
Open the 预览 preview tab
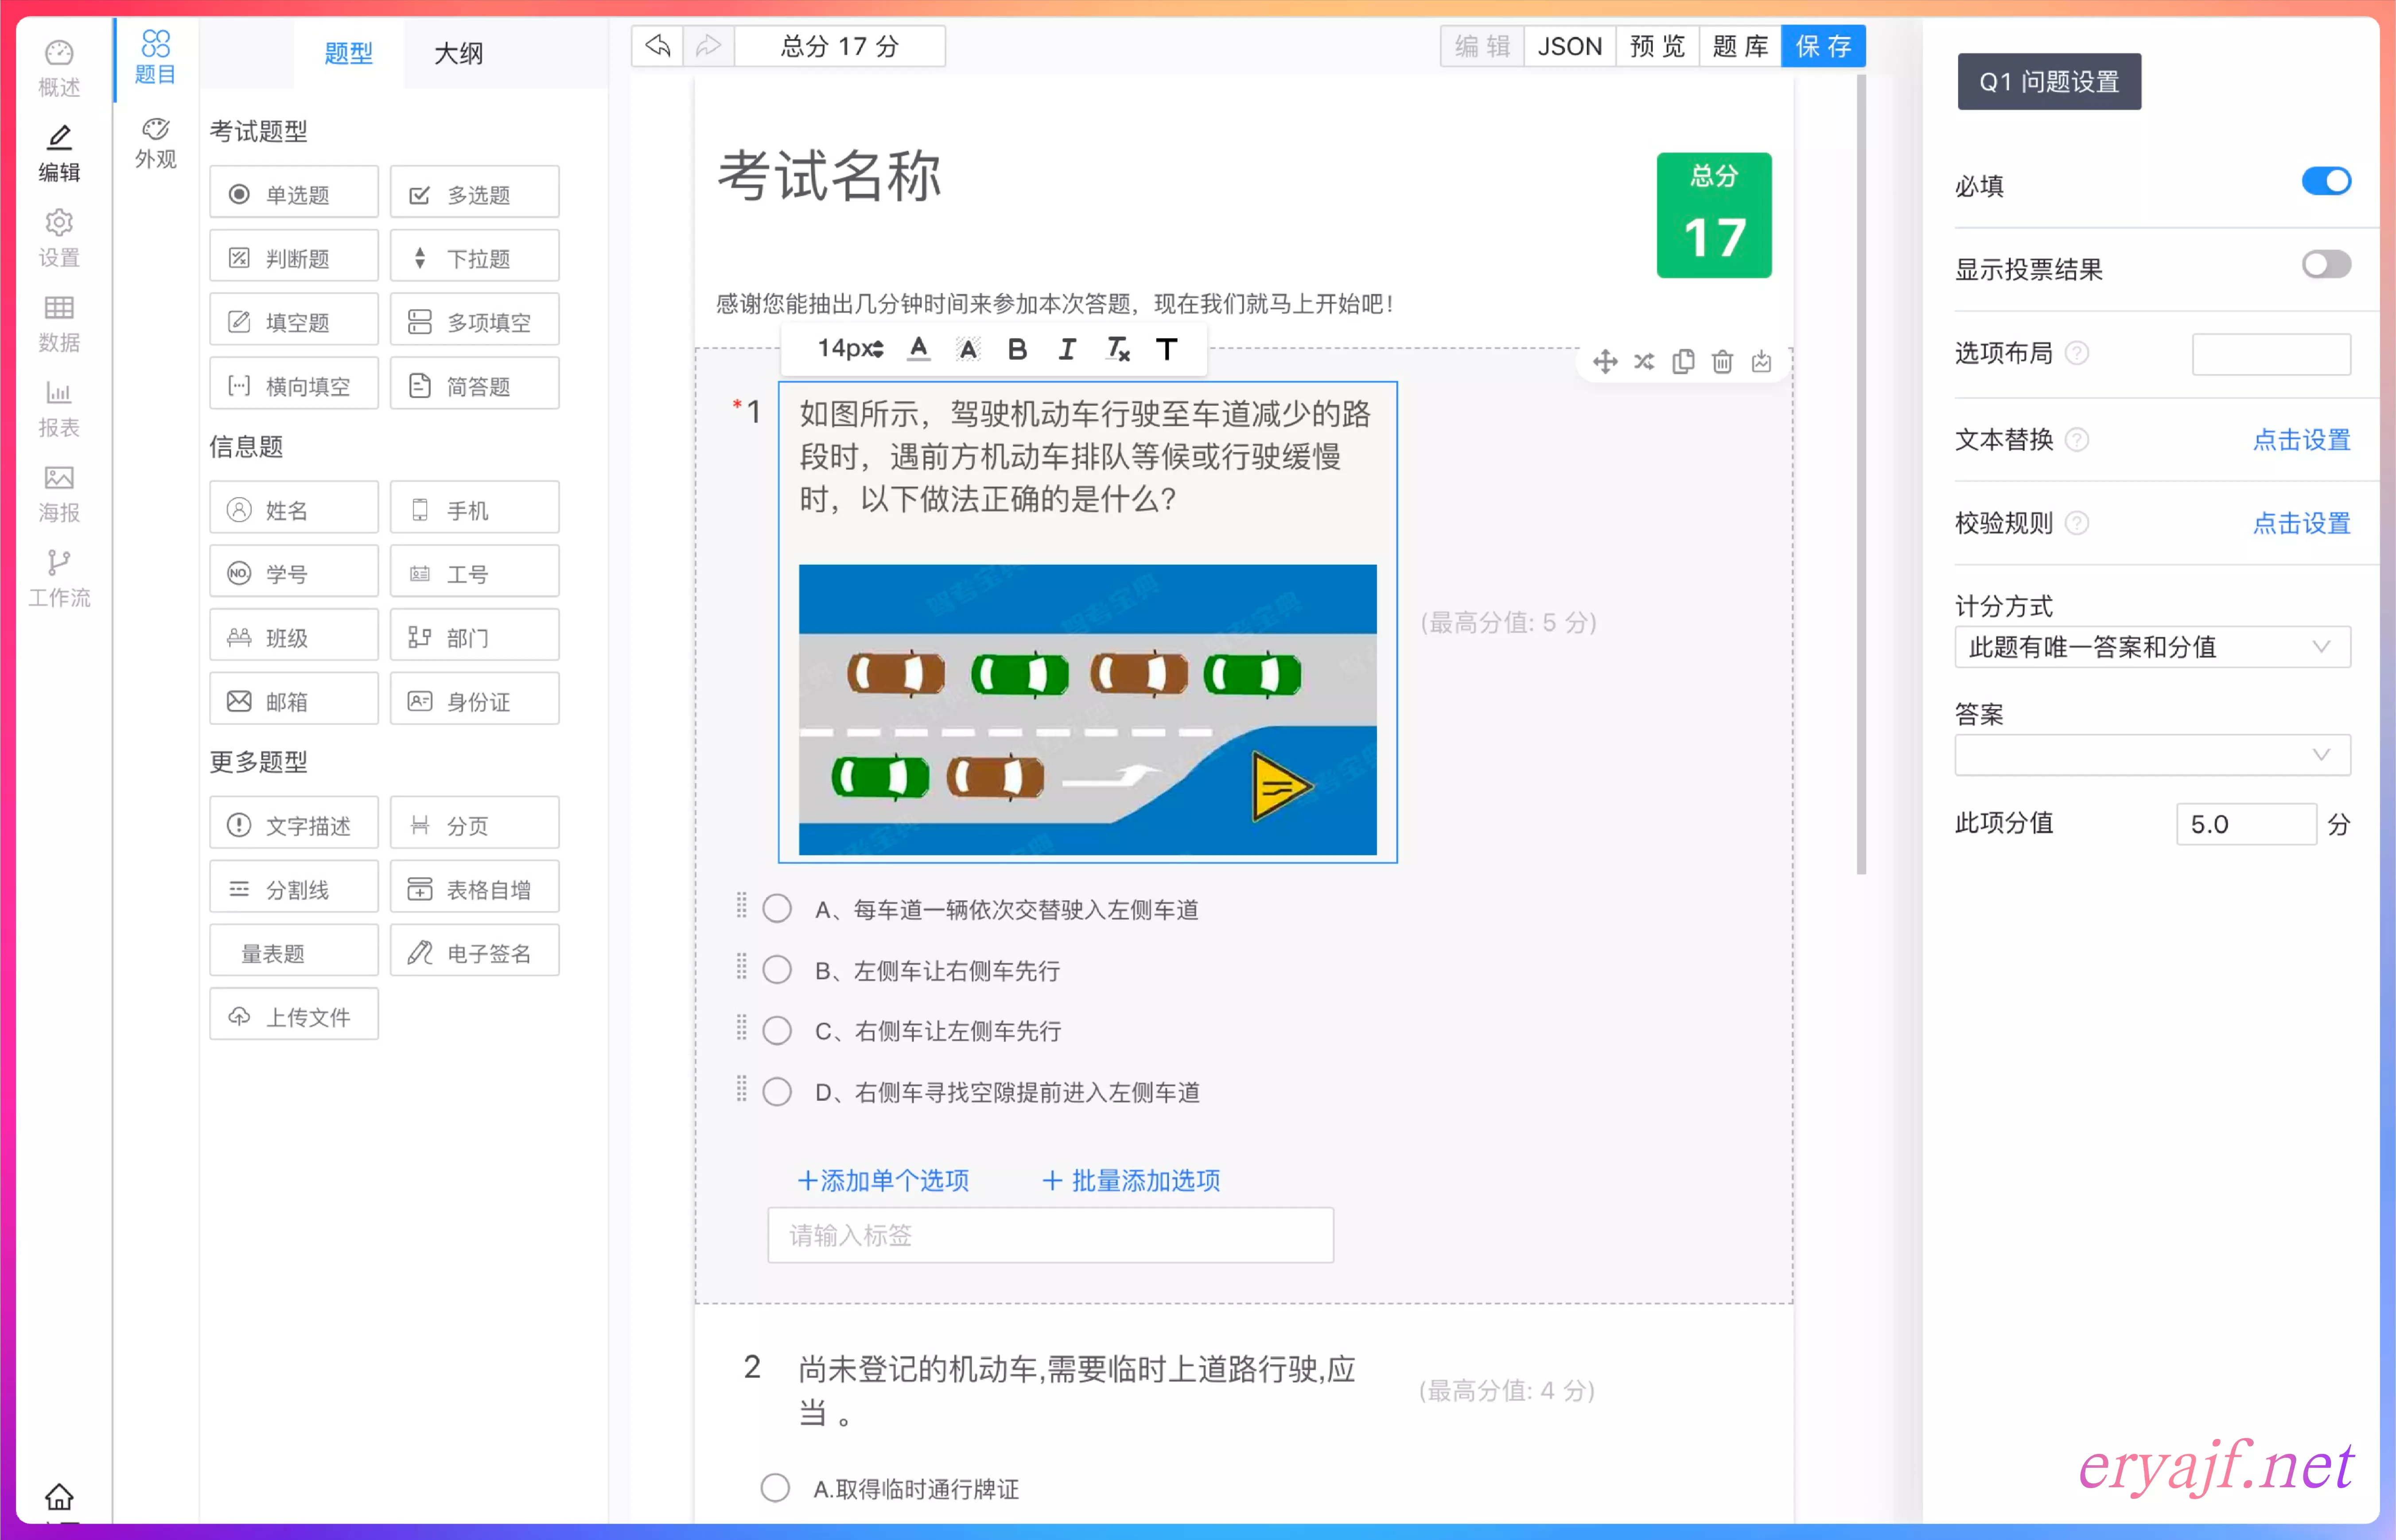click(1657, 46)
